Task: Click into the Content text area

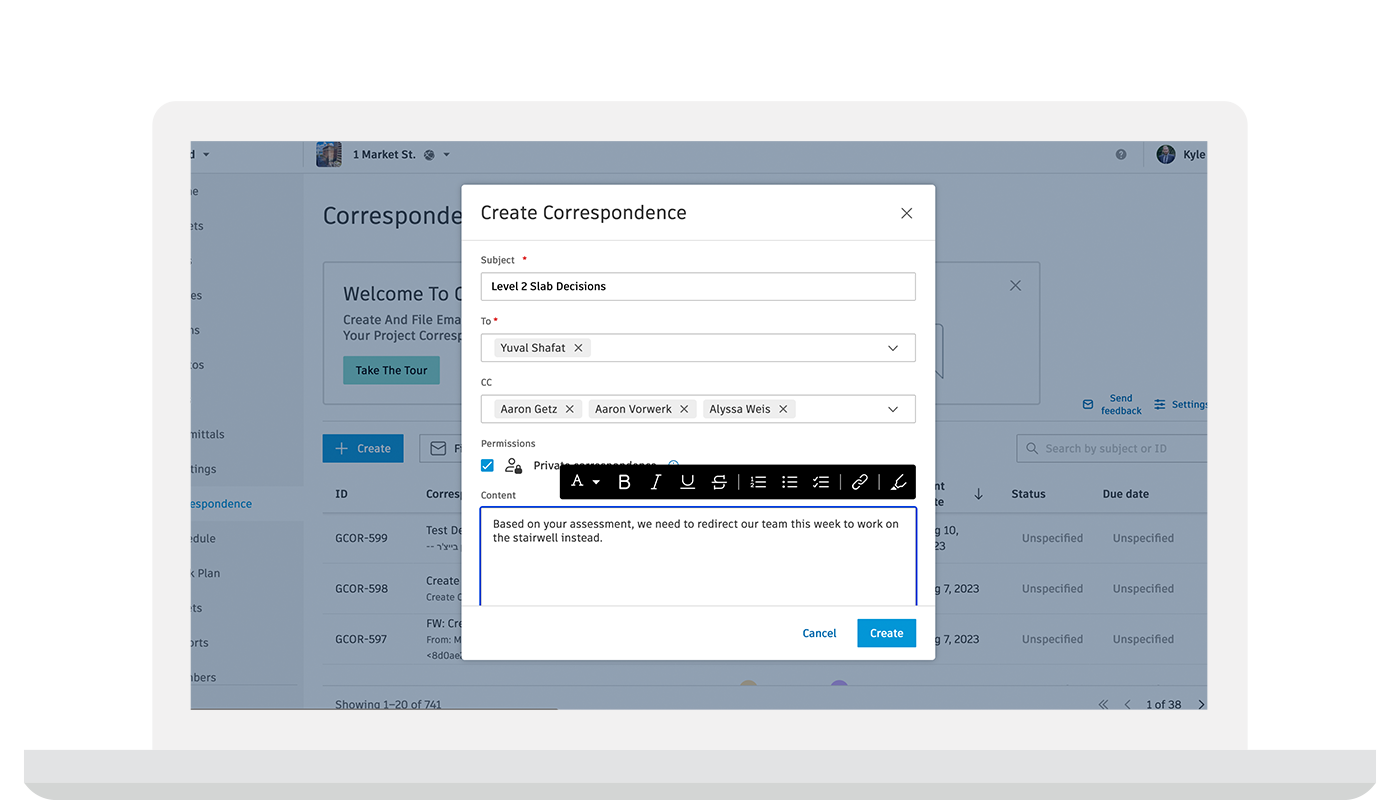Action: 698,556
